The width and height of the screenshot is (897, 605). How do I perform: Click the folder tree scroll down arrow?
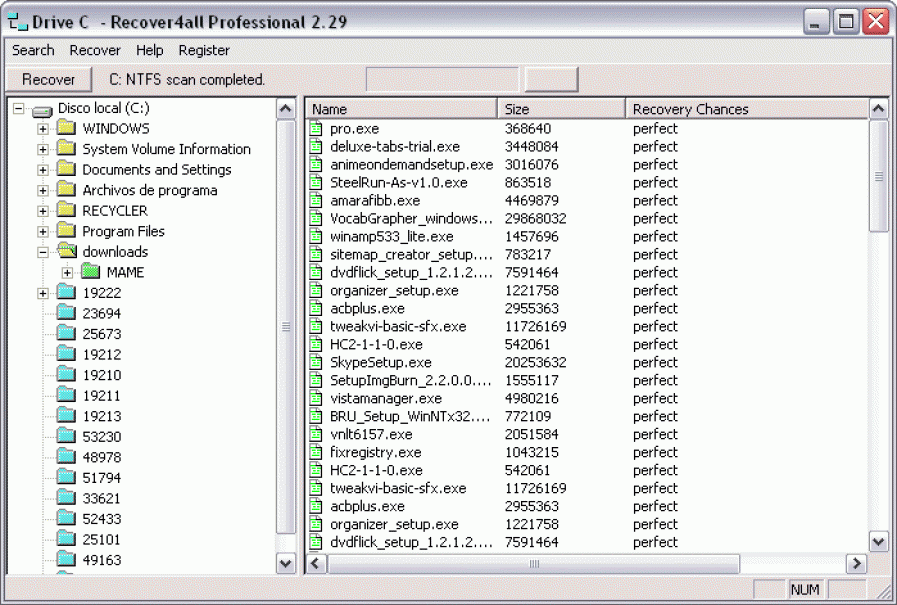(285, 563)
